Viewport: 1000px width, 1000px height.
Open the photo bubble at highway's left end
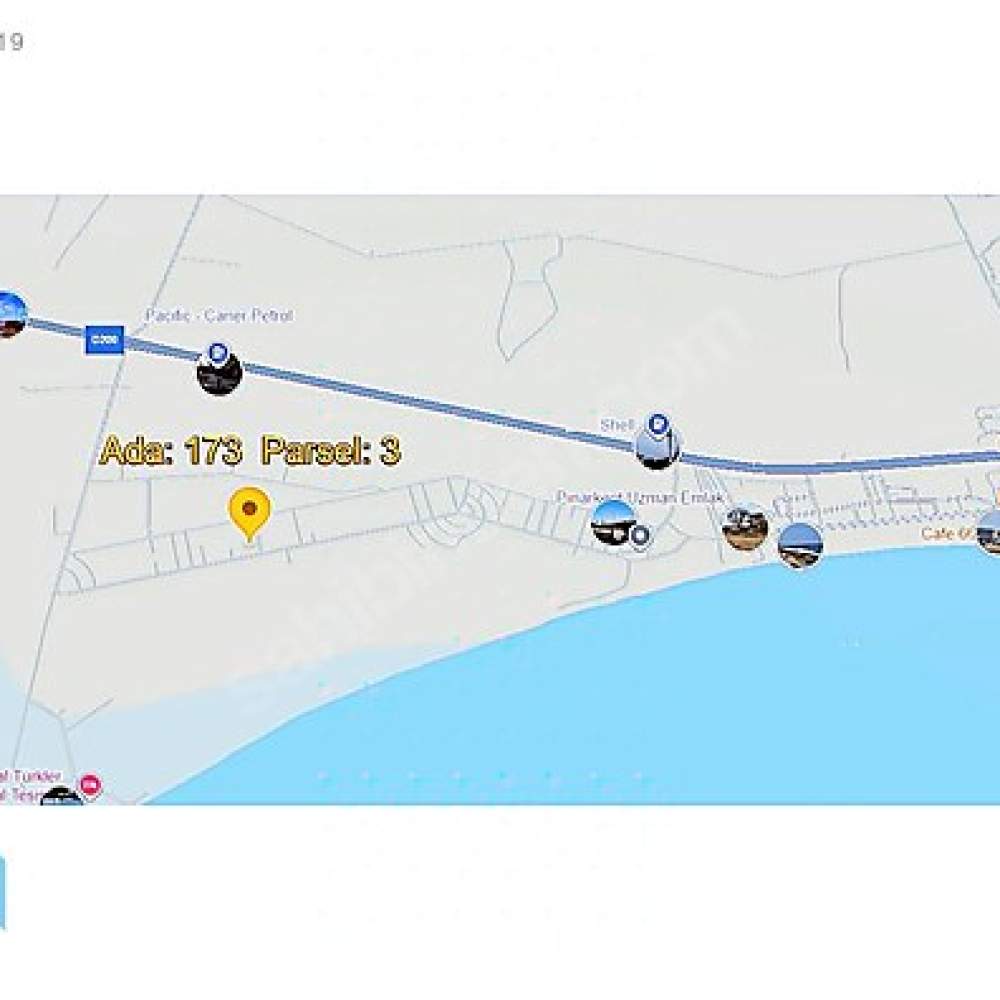(9, 314)
